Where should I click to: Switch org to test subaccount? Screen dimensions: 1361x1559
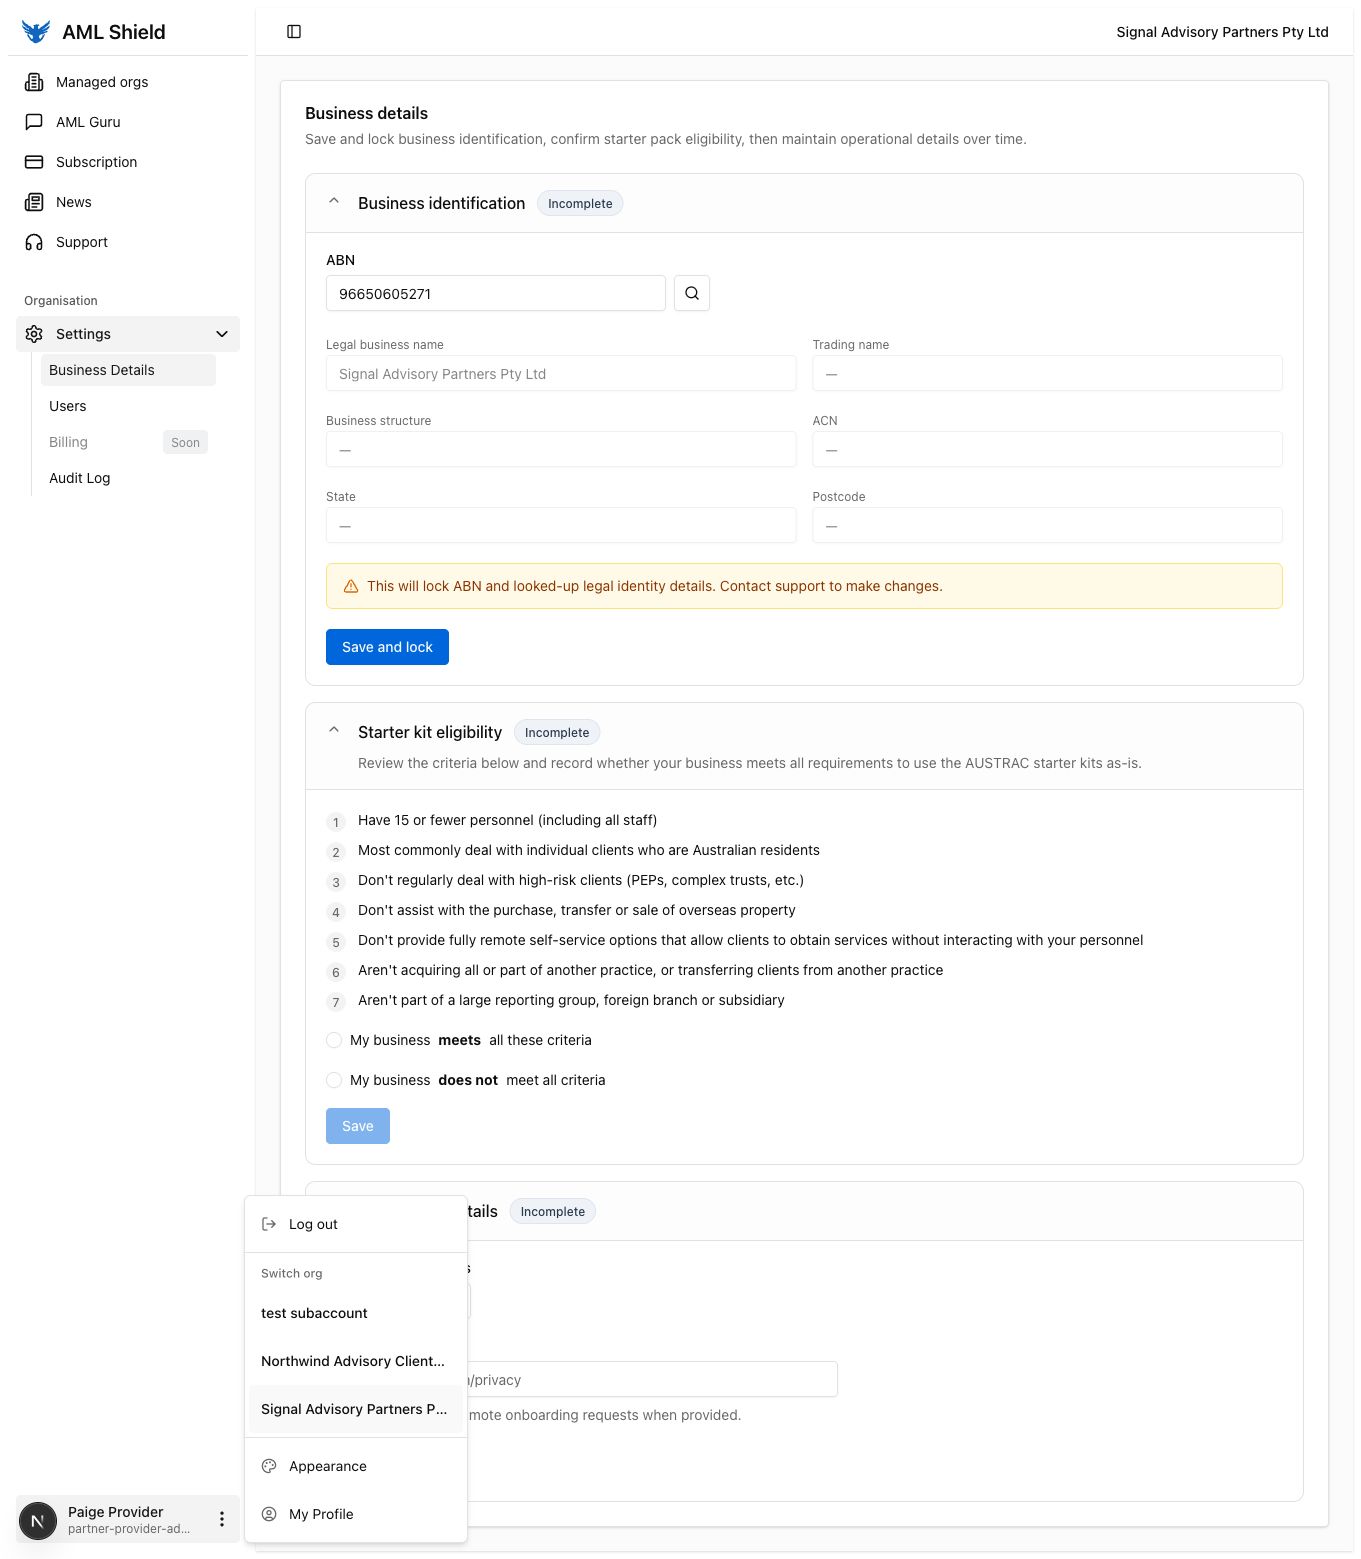click(356, 1313)
